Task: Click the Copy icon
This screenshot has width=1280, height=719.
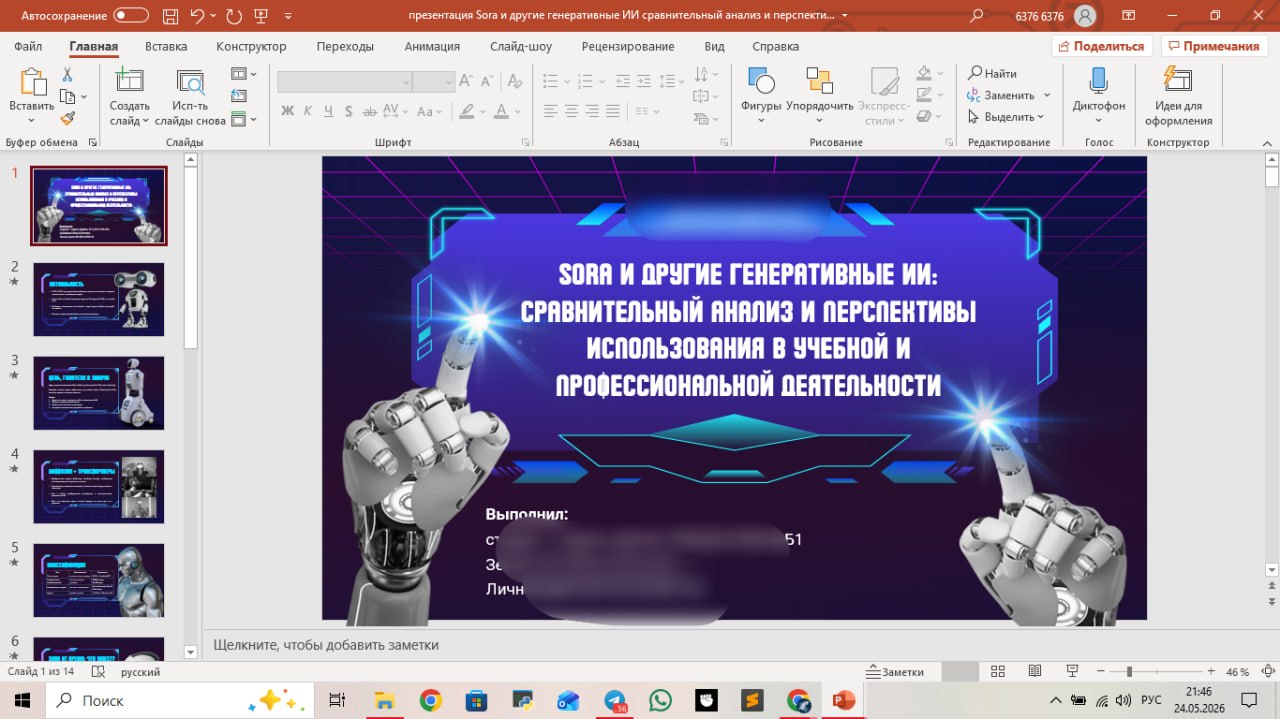Action: pyautogui.click(x=67, y=96)
